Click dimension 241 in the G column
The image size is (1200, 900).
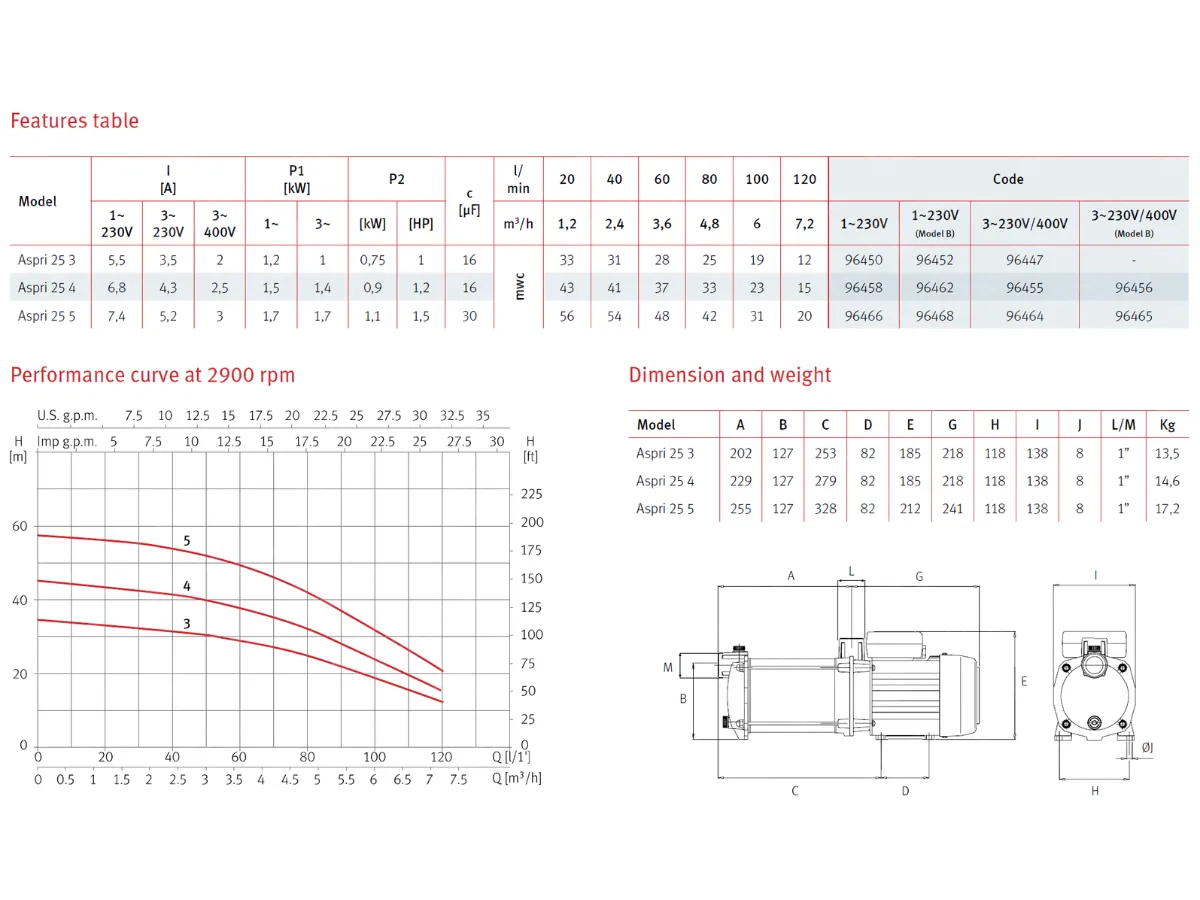953,509
